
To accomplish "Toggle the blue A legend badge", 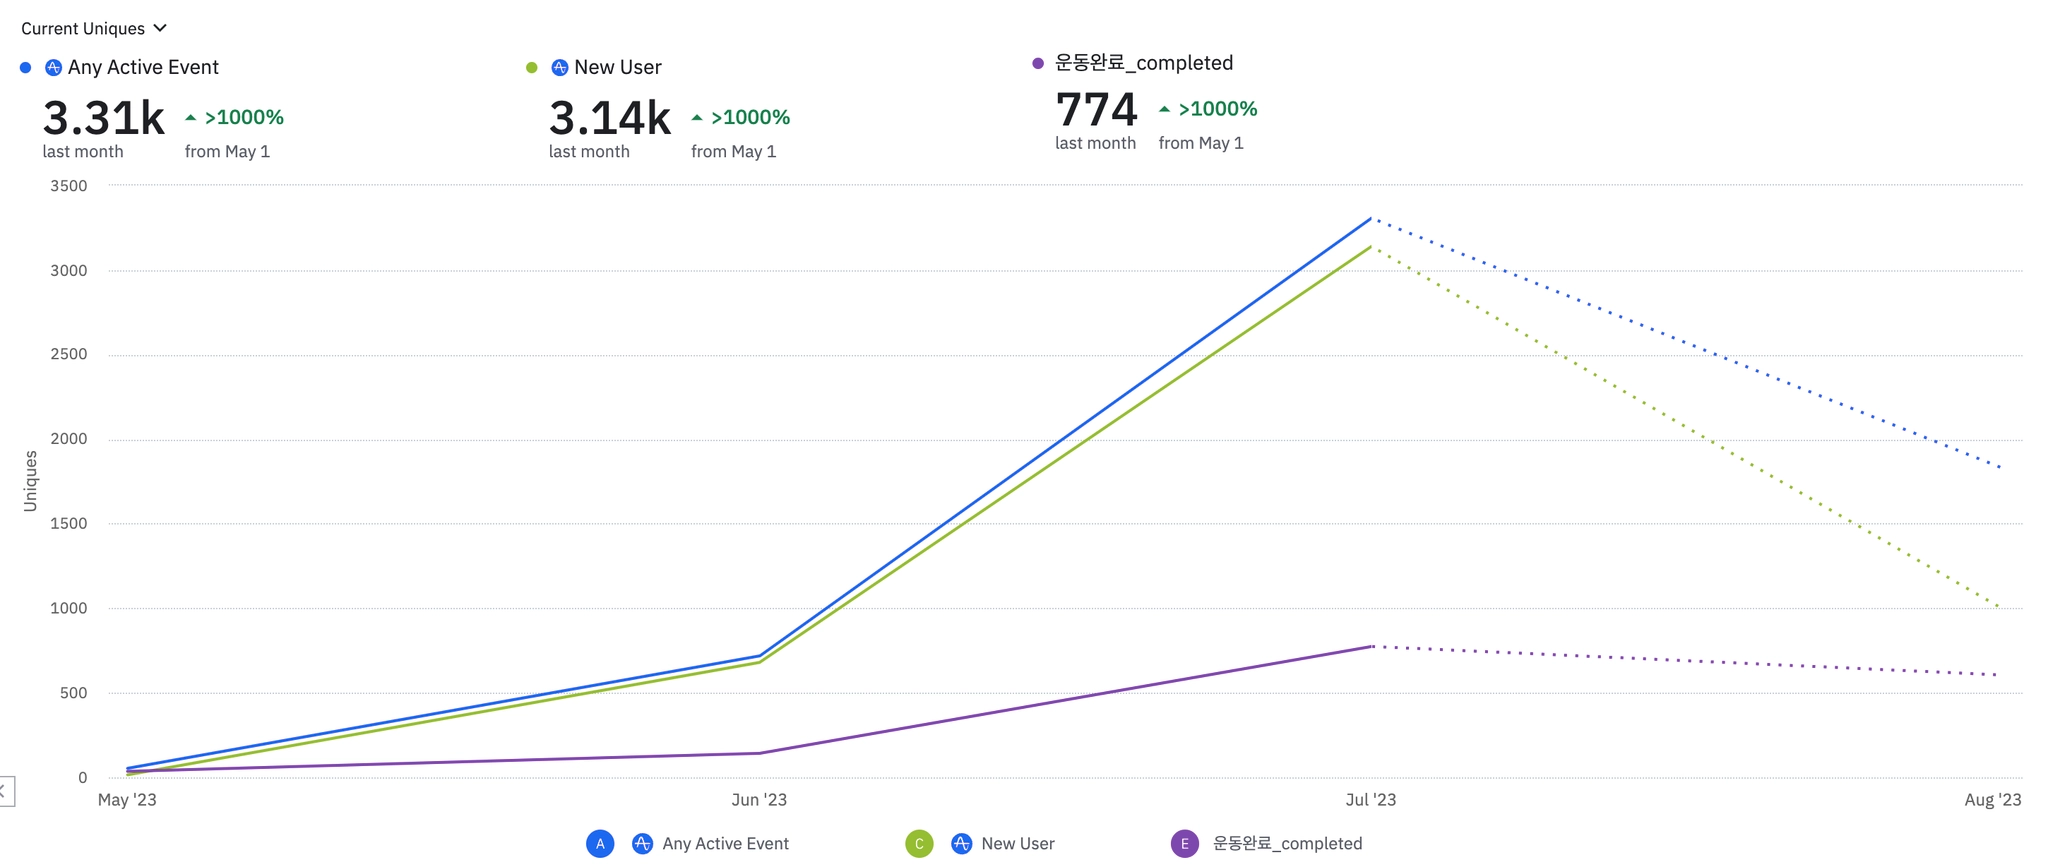I will 600,844.
